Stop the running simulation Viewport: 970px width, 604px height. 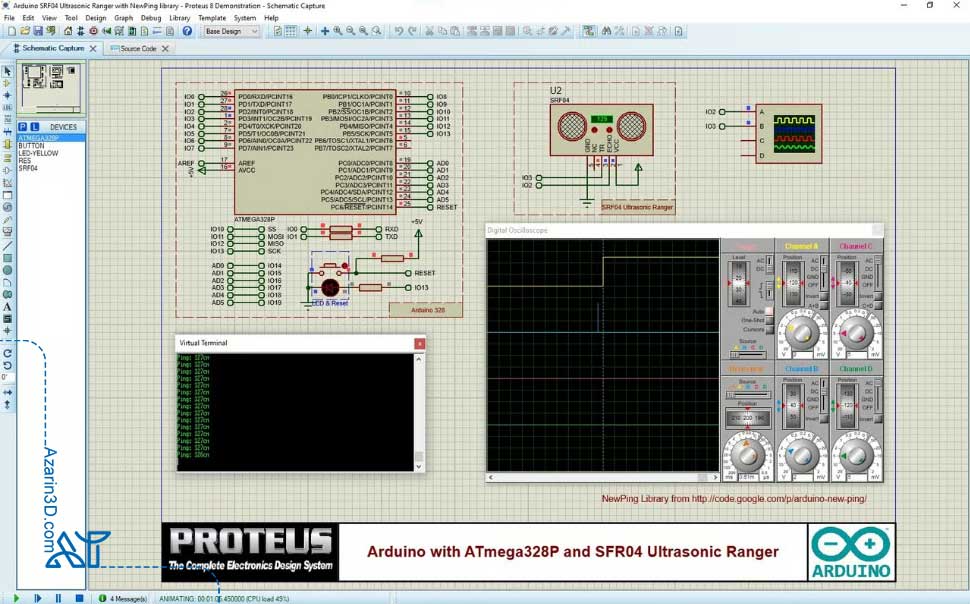(x=79, y=598)
